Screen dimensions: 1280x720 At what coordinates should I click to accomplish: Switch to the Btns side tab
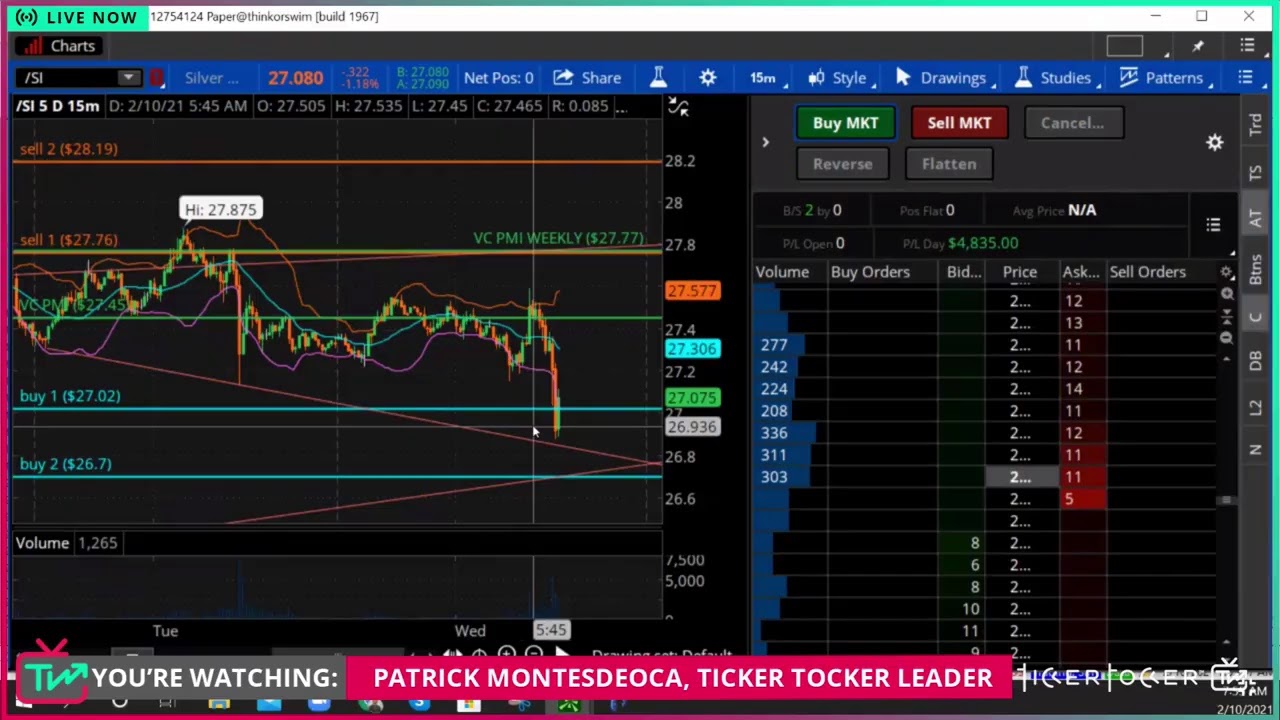coord(1255,269)
